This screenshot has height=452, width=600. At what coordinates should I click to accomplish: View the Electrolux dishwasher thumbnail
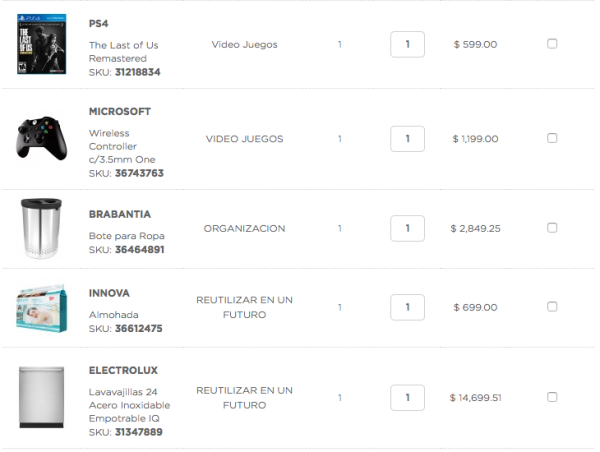click(41, 397)
